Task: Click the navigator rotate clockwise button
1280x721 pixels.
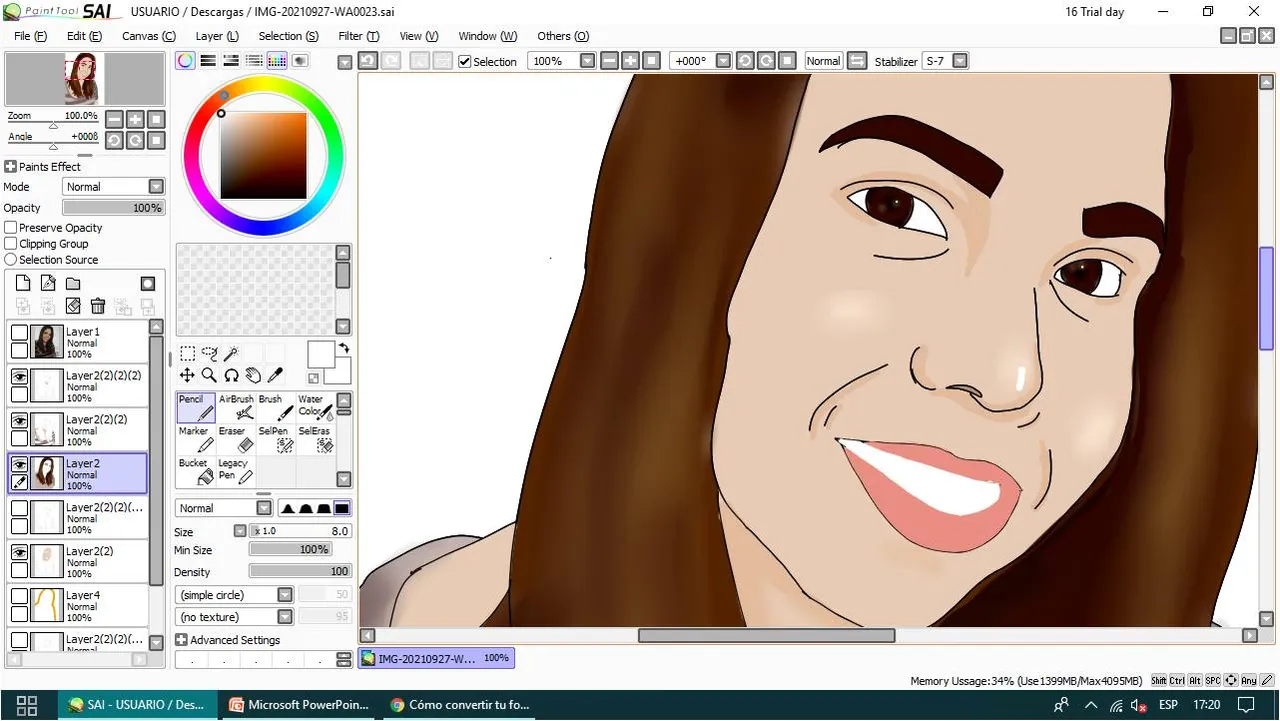Action: coord(135,141)
